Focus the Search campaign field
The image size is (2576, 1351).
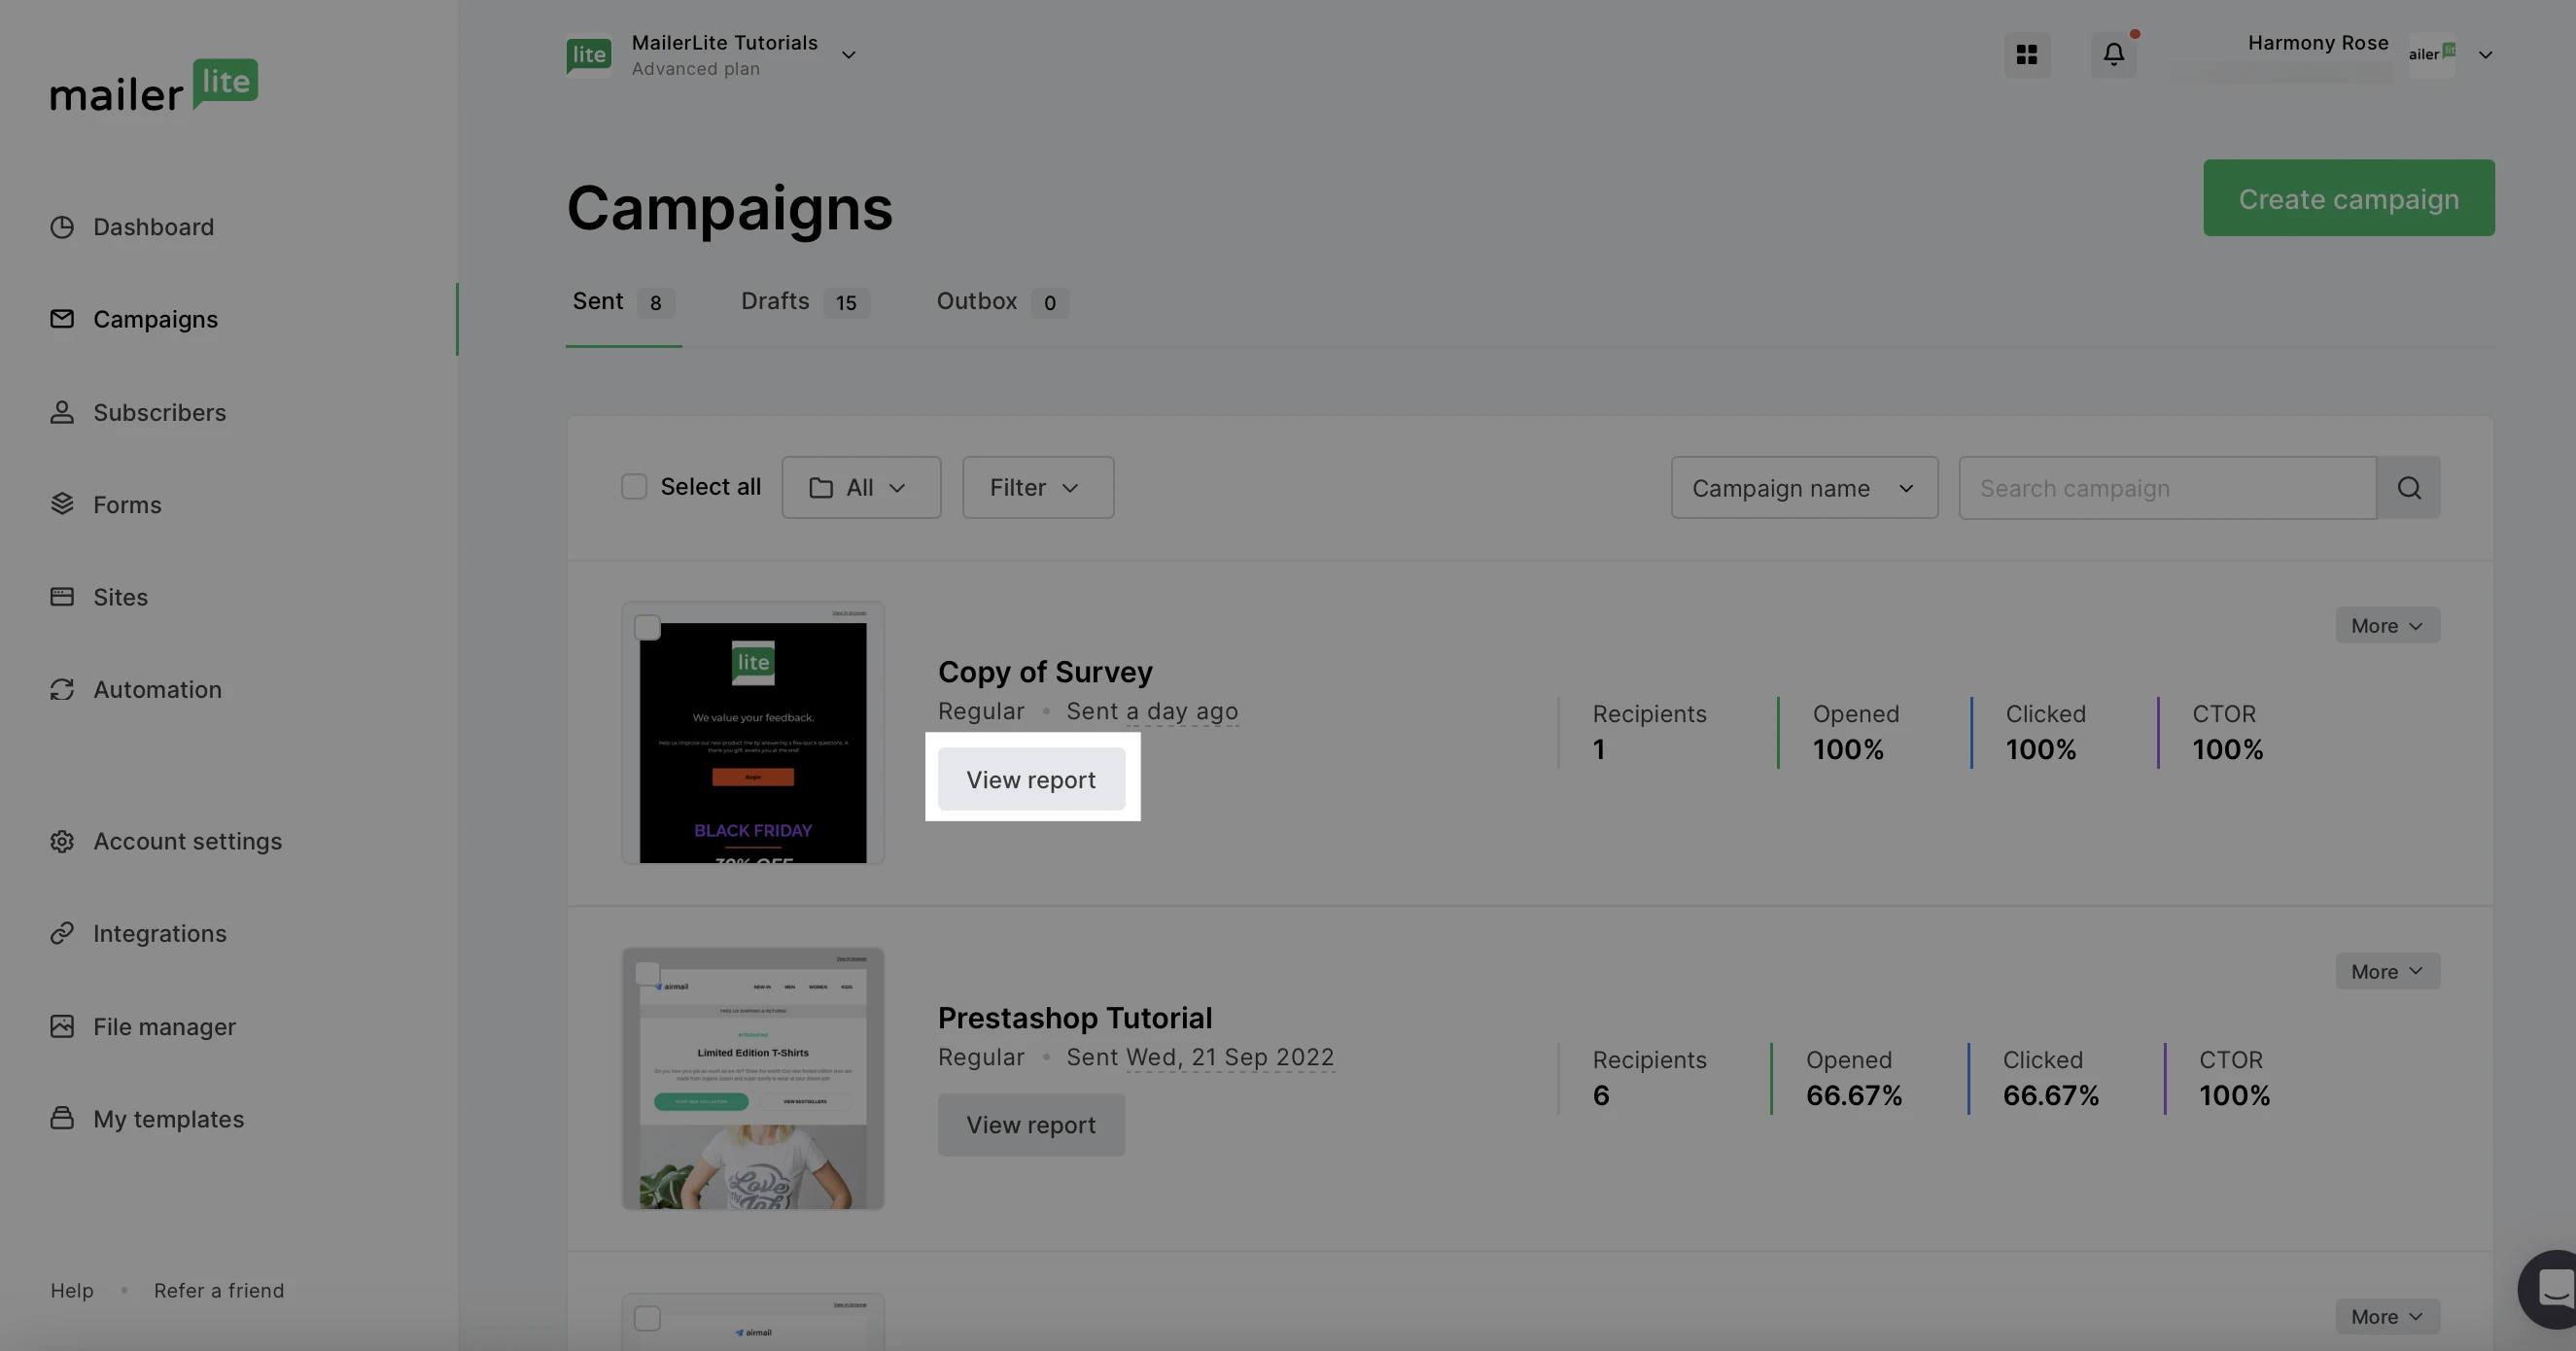[x=2167, y=488]
